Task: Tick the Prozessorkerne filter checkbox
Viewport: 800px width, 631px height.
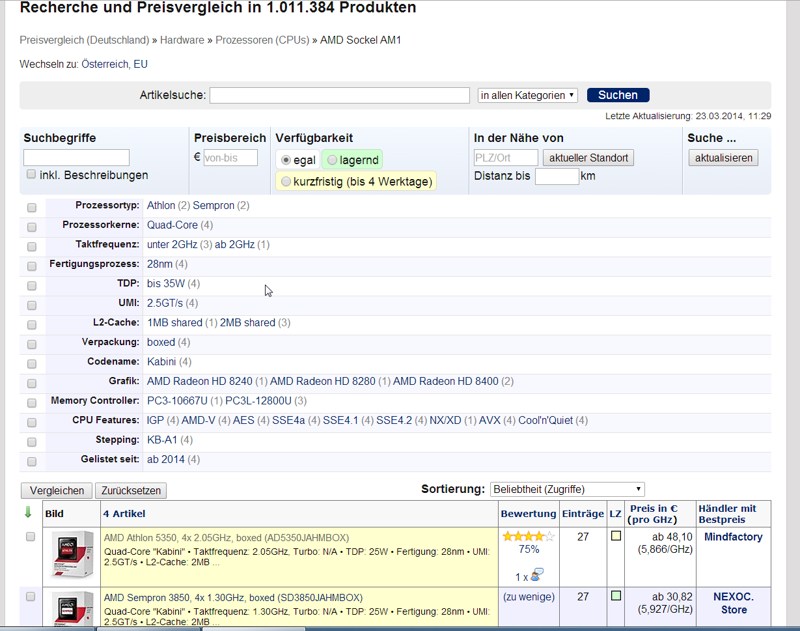Action: [32, 227]
